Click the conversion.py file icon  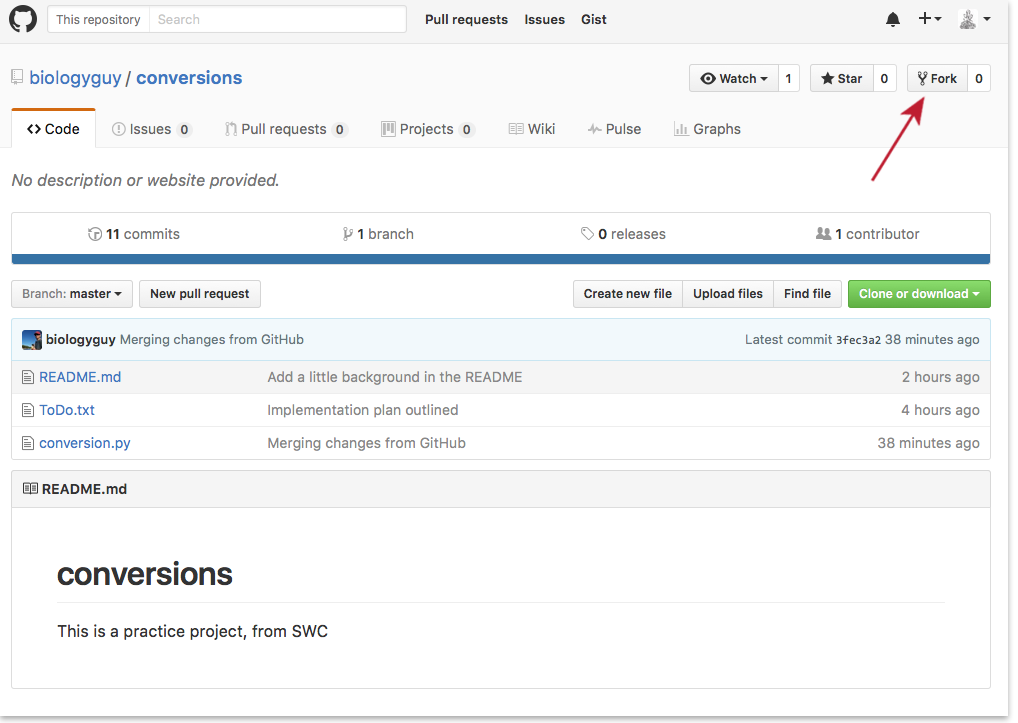(28, 443)
